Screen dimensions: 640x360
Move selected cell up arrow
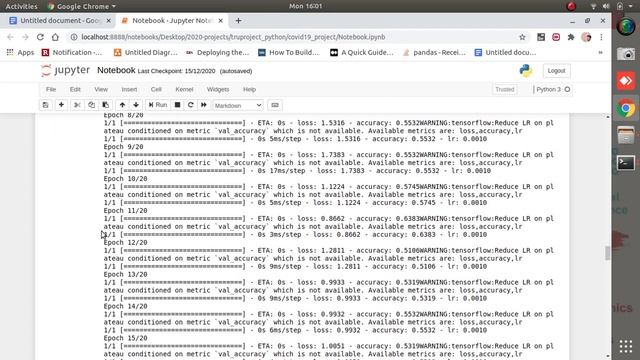click(122, 105)
